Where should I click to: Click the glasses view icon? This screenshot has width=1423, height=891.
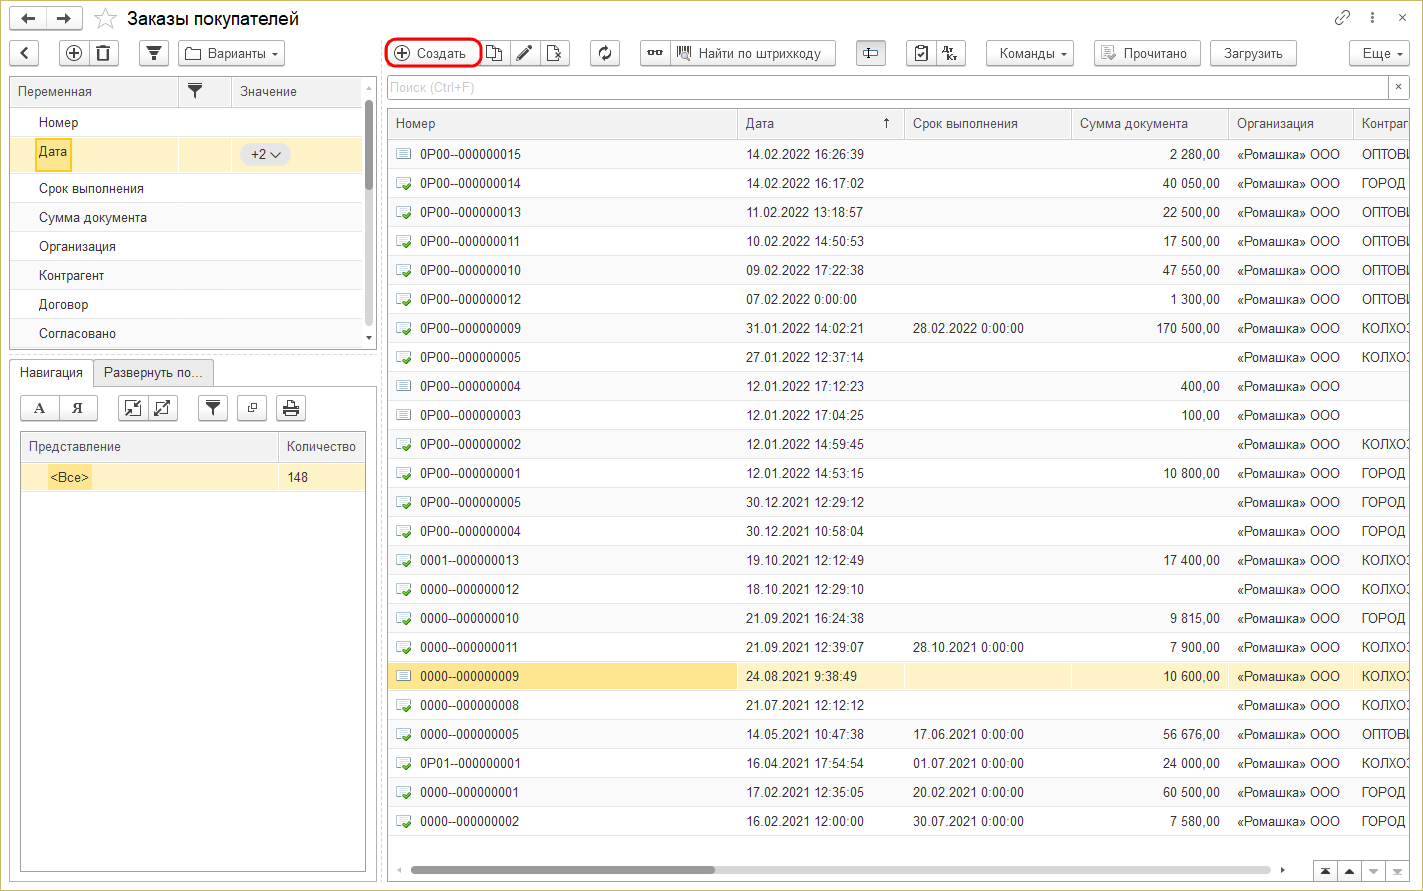(x=655, y=53)
